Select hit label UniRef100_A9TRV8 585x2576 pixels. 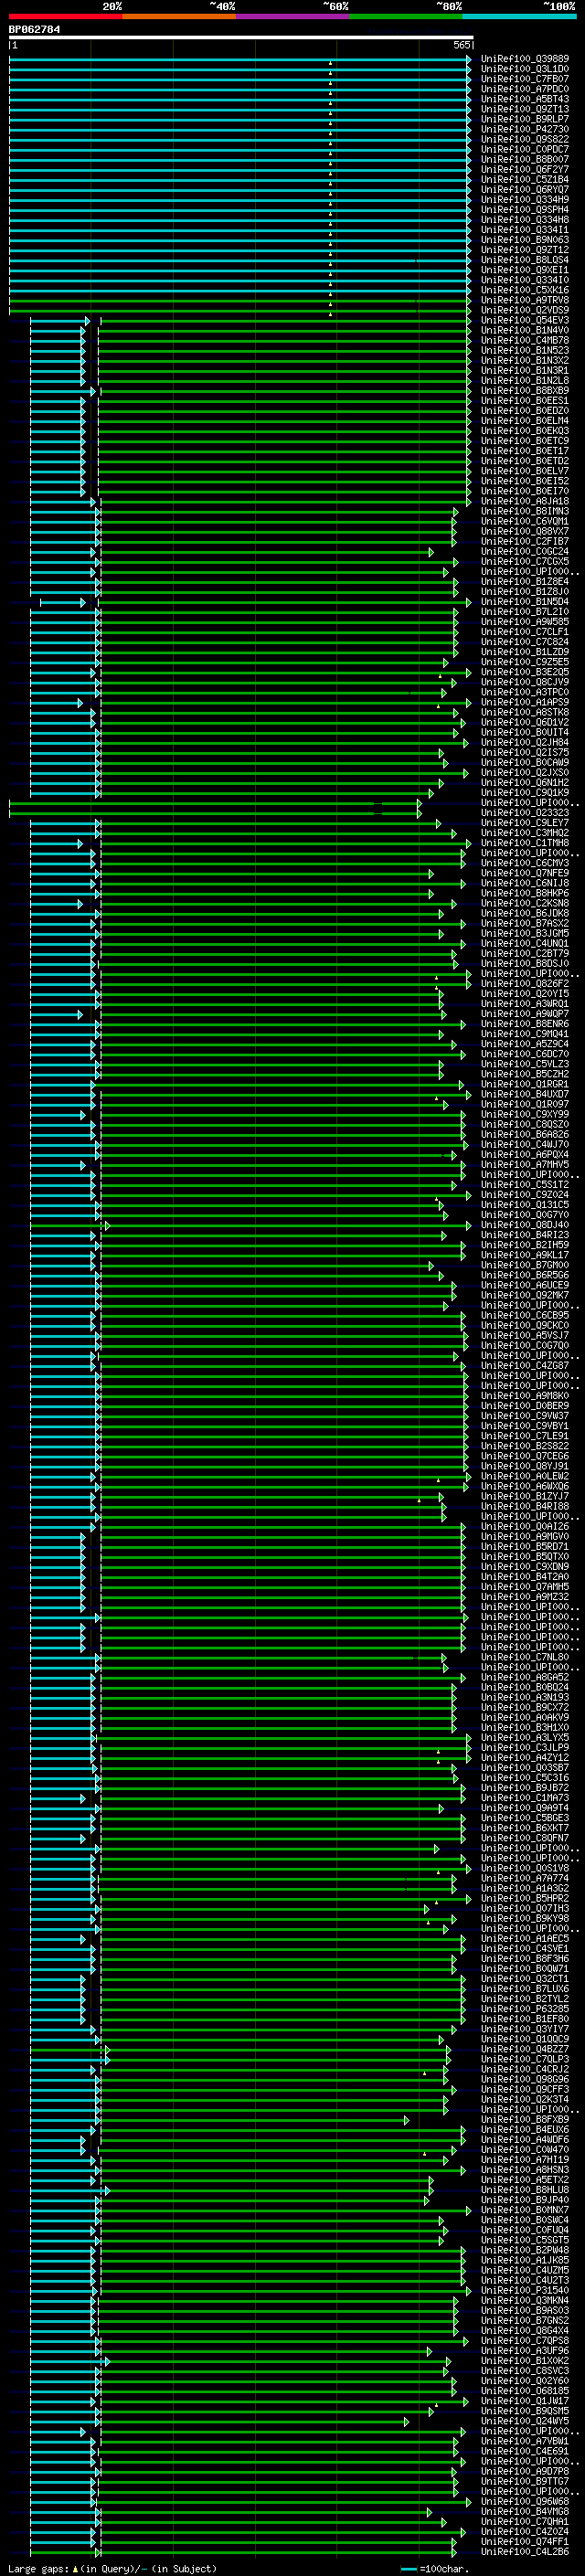[524, 300]
